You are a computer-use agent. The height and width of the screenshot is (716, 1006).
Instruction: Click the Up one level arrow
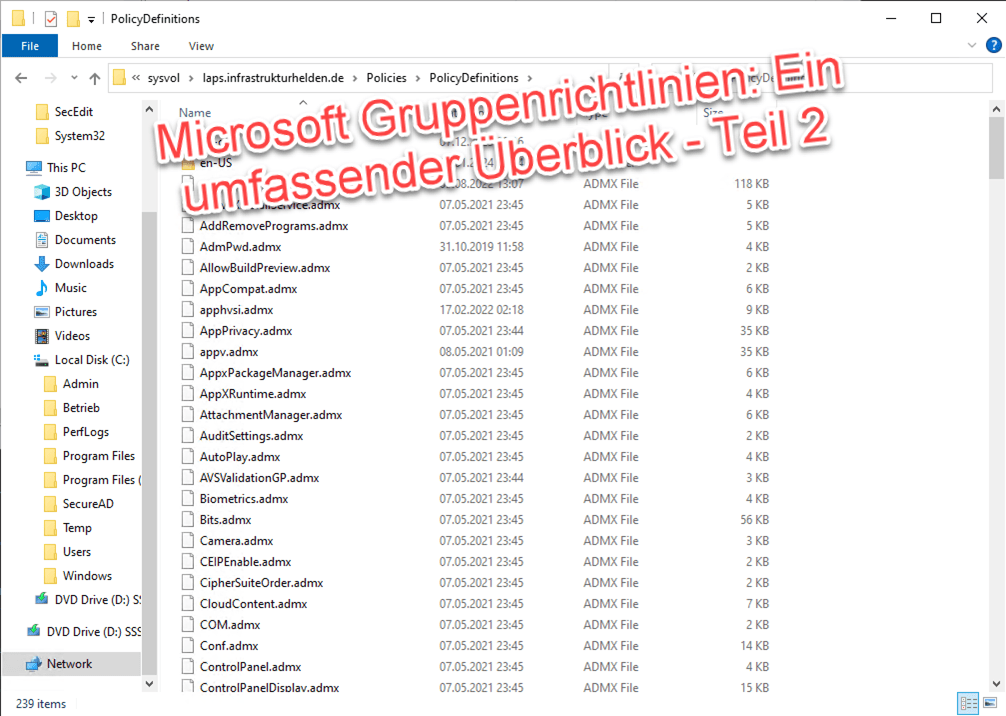tap(95, 78)
